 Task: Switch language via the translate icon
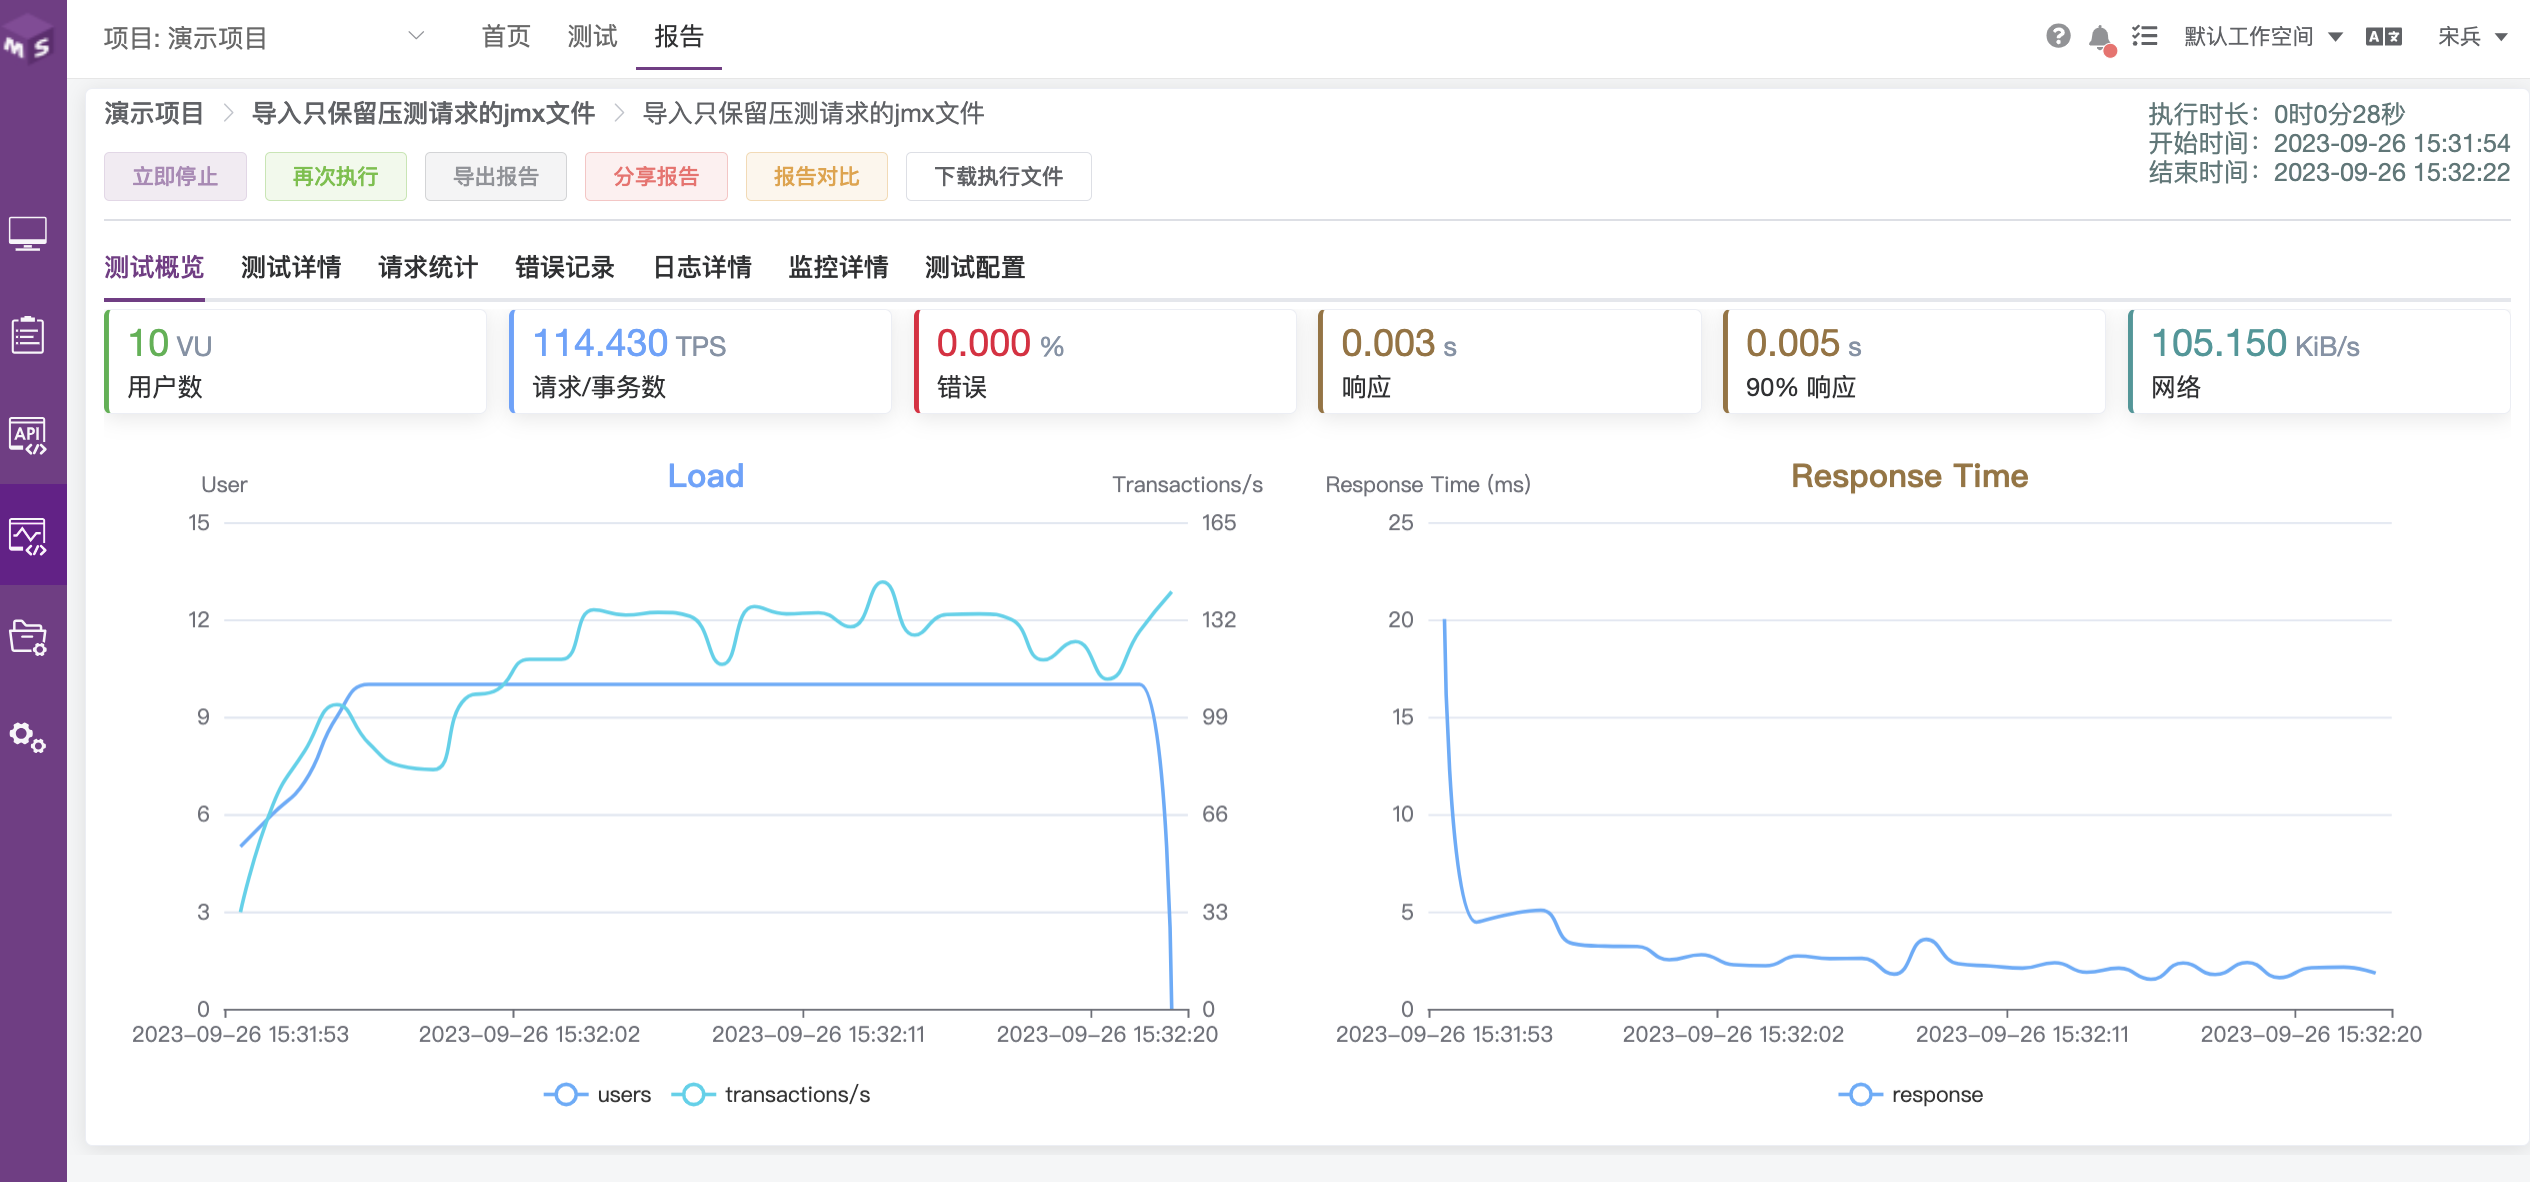(x=2383, y=36)
